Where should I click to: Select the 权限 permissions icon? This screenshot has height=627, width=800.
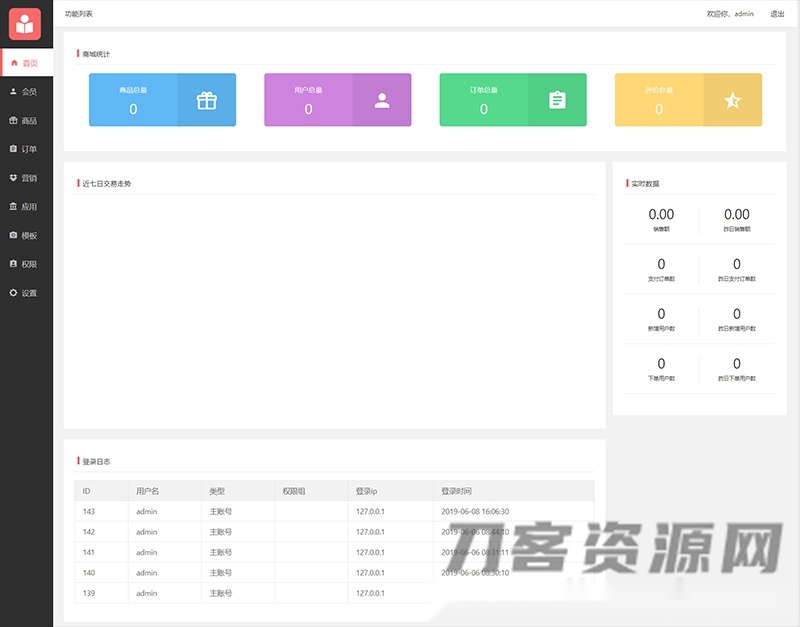14,264
